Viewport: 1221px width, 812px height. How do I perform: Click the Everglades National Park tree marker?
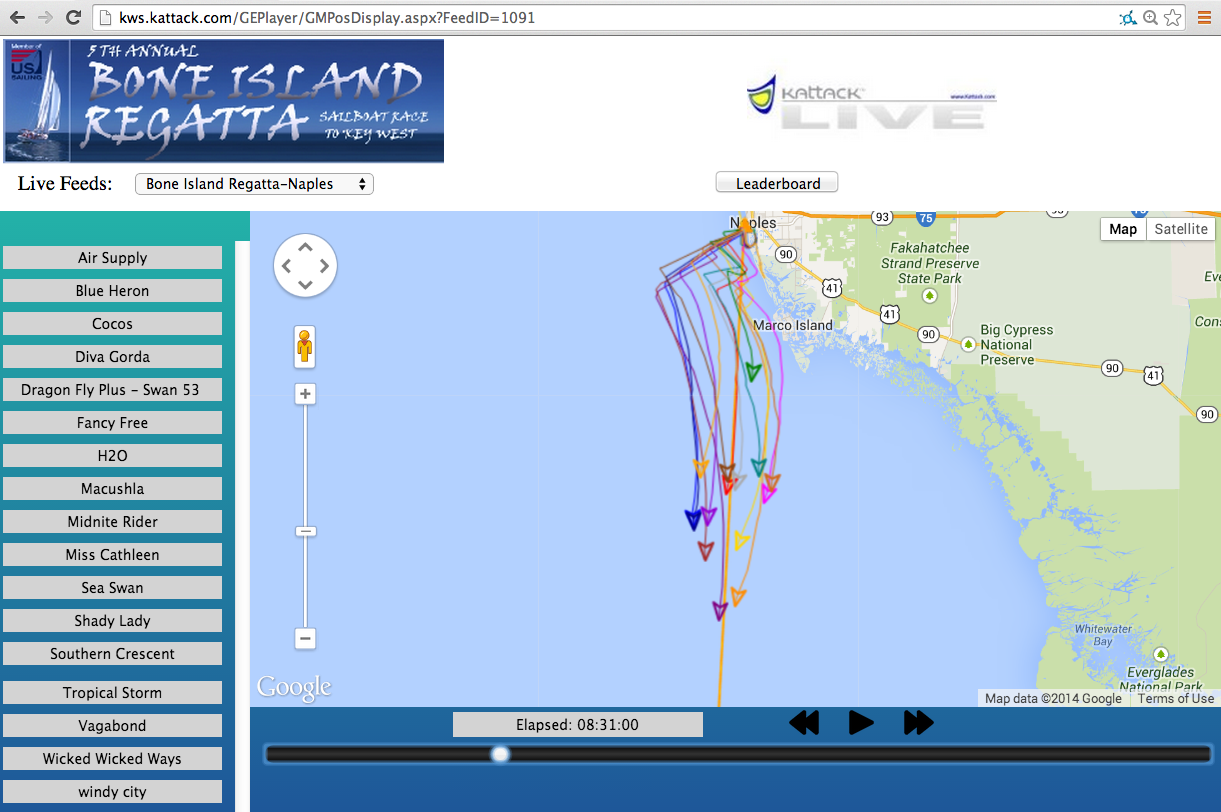click(x=1160, y=654)
